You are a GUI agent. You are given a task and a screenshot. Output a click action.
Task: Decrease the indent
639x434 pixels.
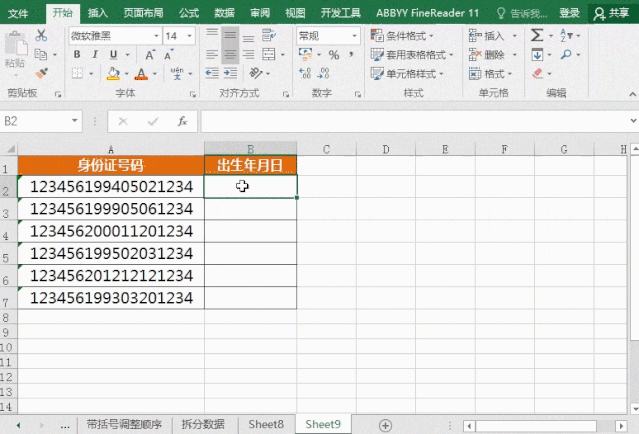click(x=212, y=73)
